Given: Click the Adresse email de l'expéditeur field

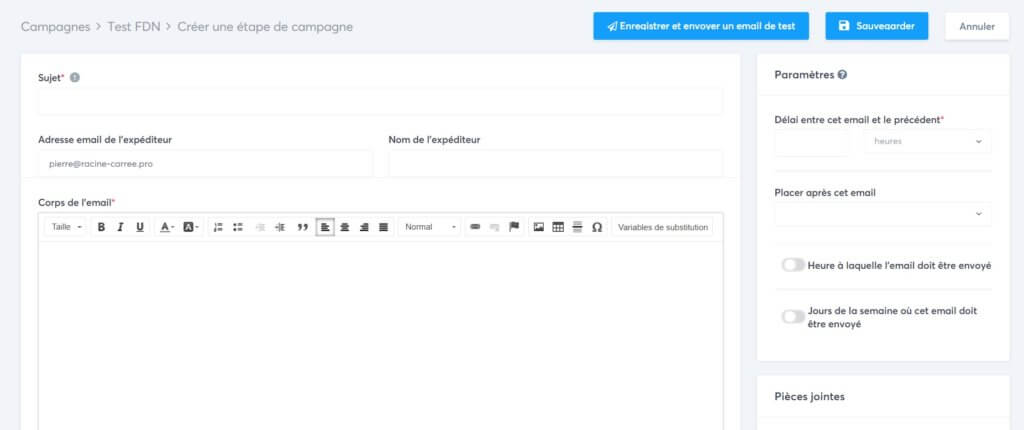Looking at the screenshot, I should [206, 164].
